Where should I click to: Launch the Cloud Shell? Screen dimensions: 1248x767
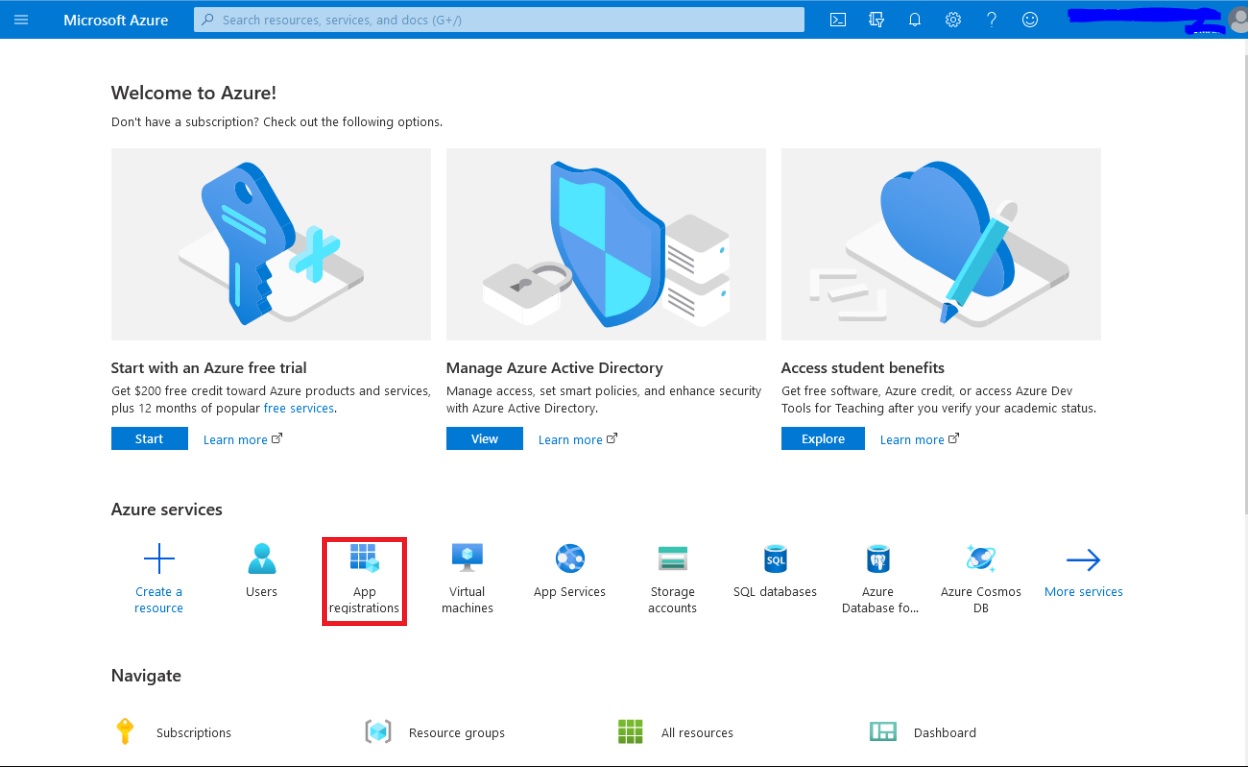(837, 19)
